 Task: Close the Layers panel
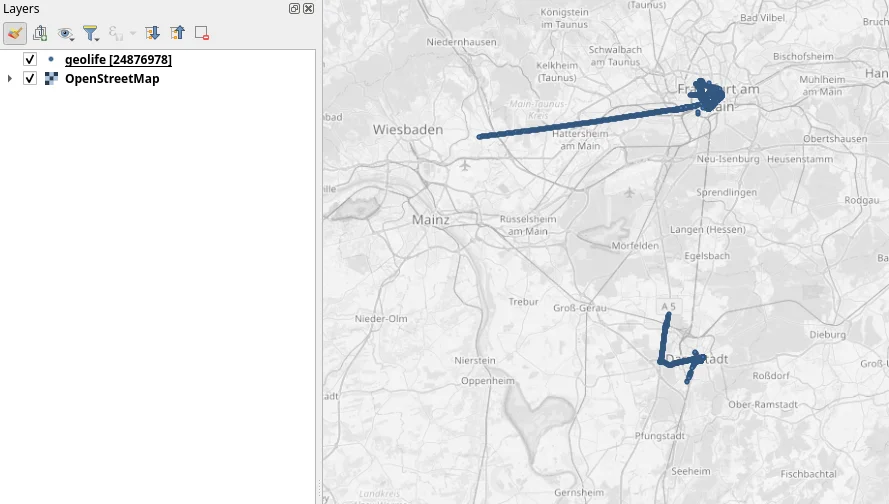308,8
